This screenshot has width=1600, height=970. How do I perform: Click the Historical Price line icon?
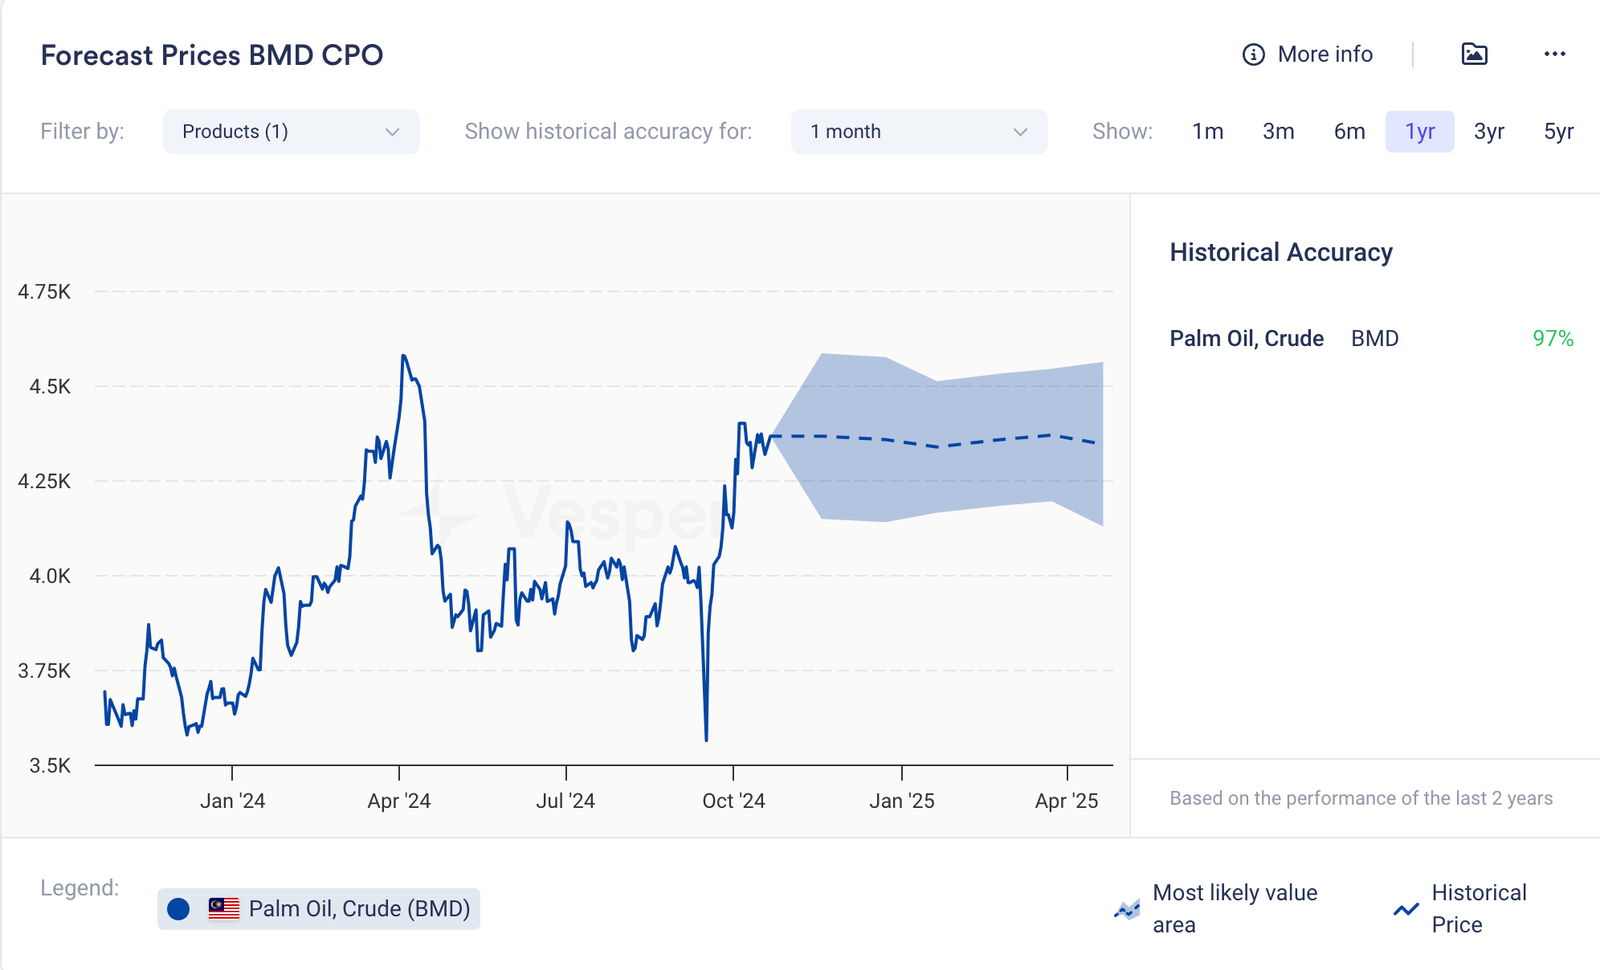(1406, 909)
